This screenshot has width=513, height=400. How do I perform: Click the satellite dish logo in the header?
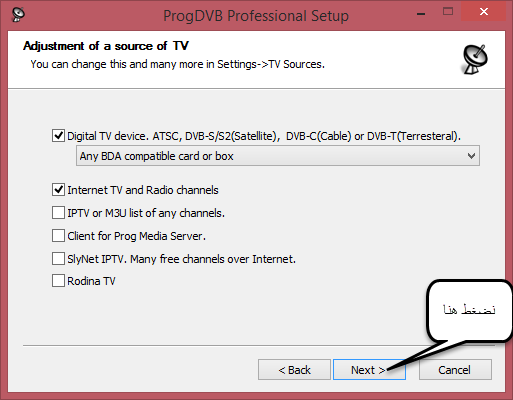475,59
